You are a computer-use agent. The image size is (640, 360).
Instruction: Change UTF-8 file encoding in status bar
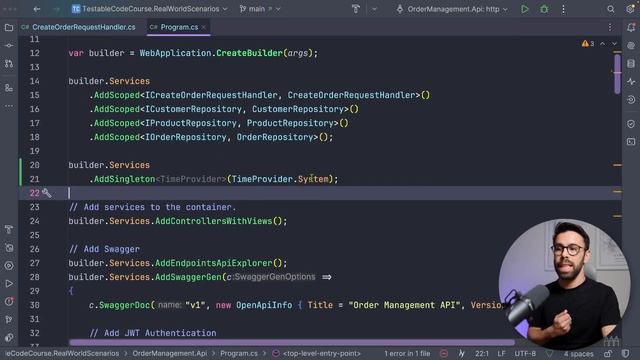(525, 353)
